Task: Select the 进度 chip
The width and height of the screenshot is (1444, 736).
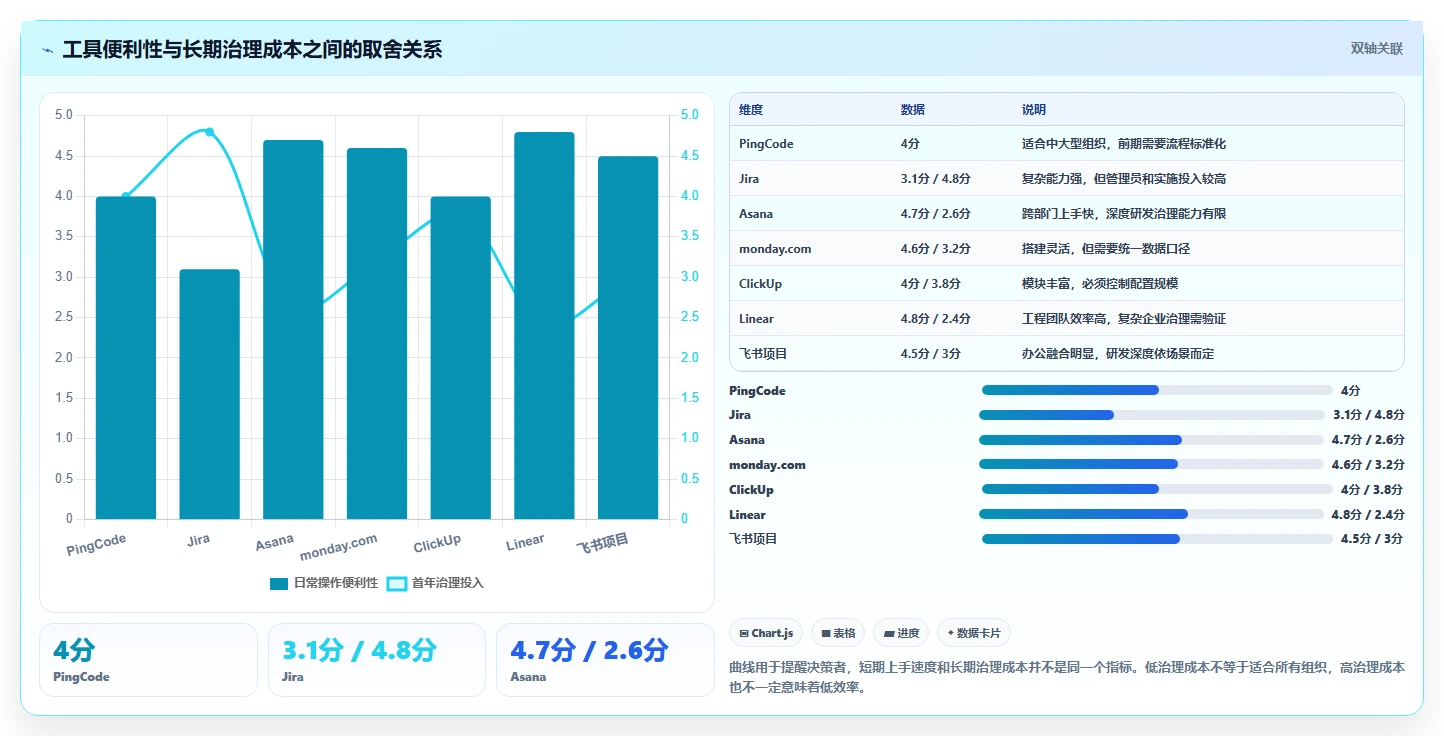Action: 901,633
